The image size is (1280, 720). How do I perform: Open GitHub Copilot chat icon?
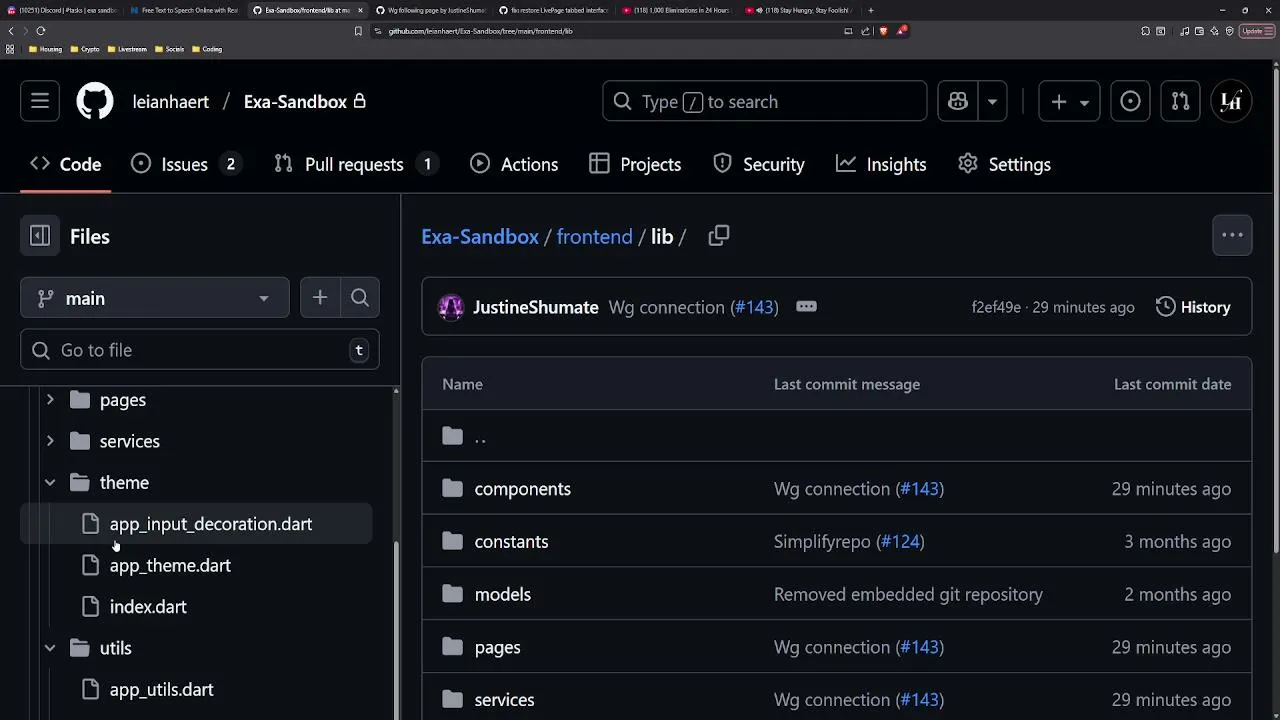958,102
